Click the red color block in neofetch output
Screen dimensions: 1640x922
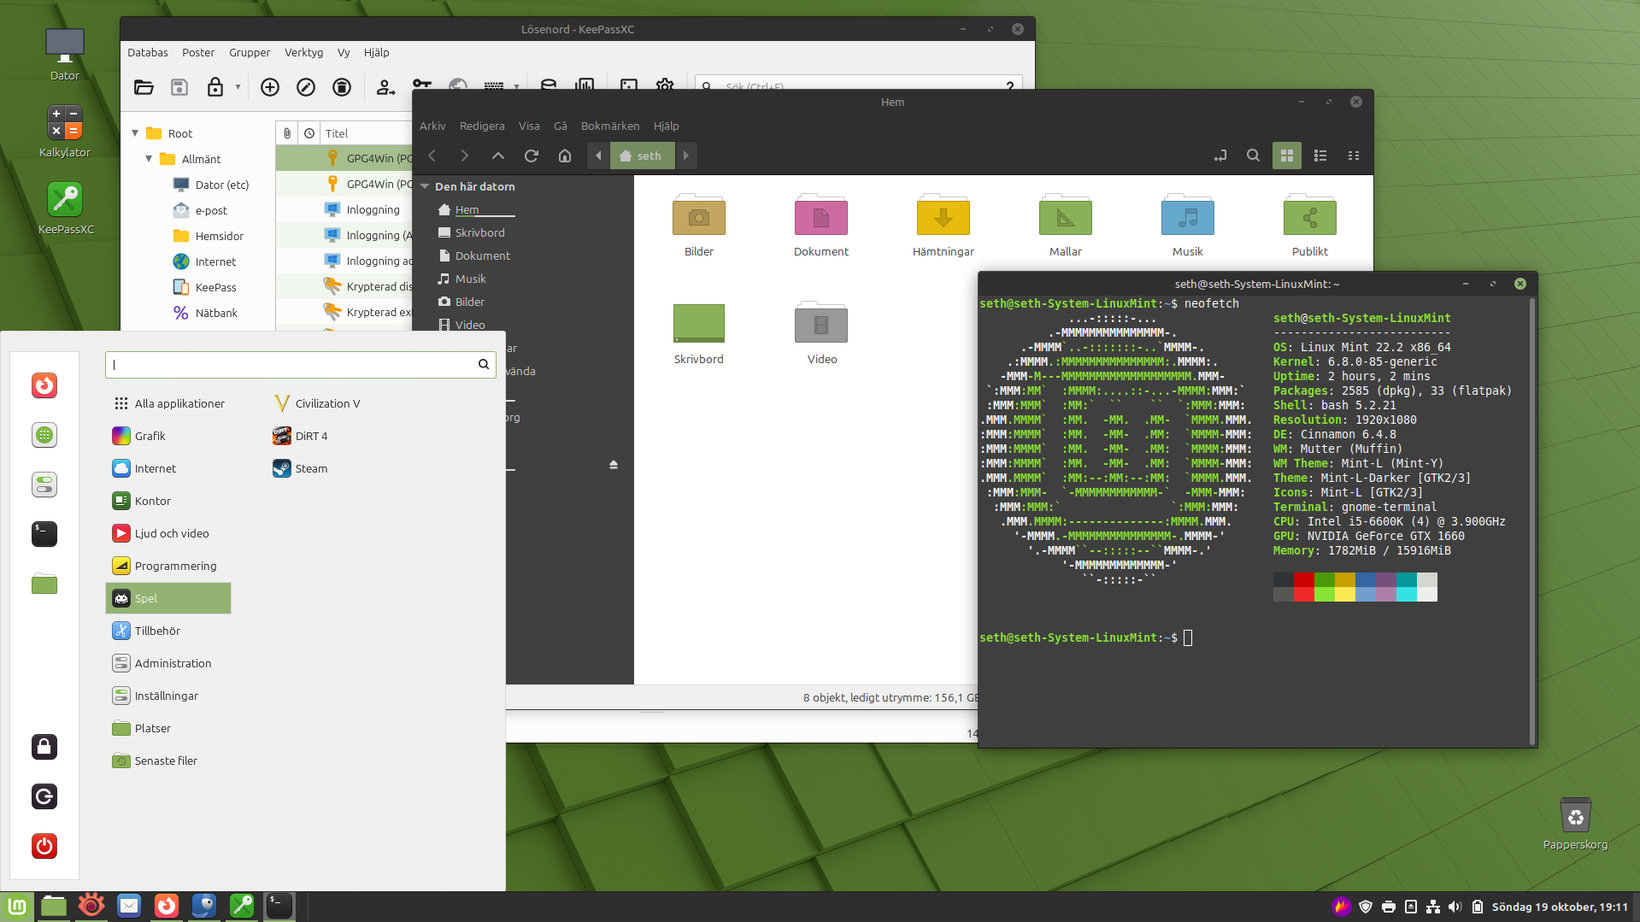(x=1303, y=580)
